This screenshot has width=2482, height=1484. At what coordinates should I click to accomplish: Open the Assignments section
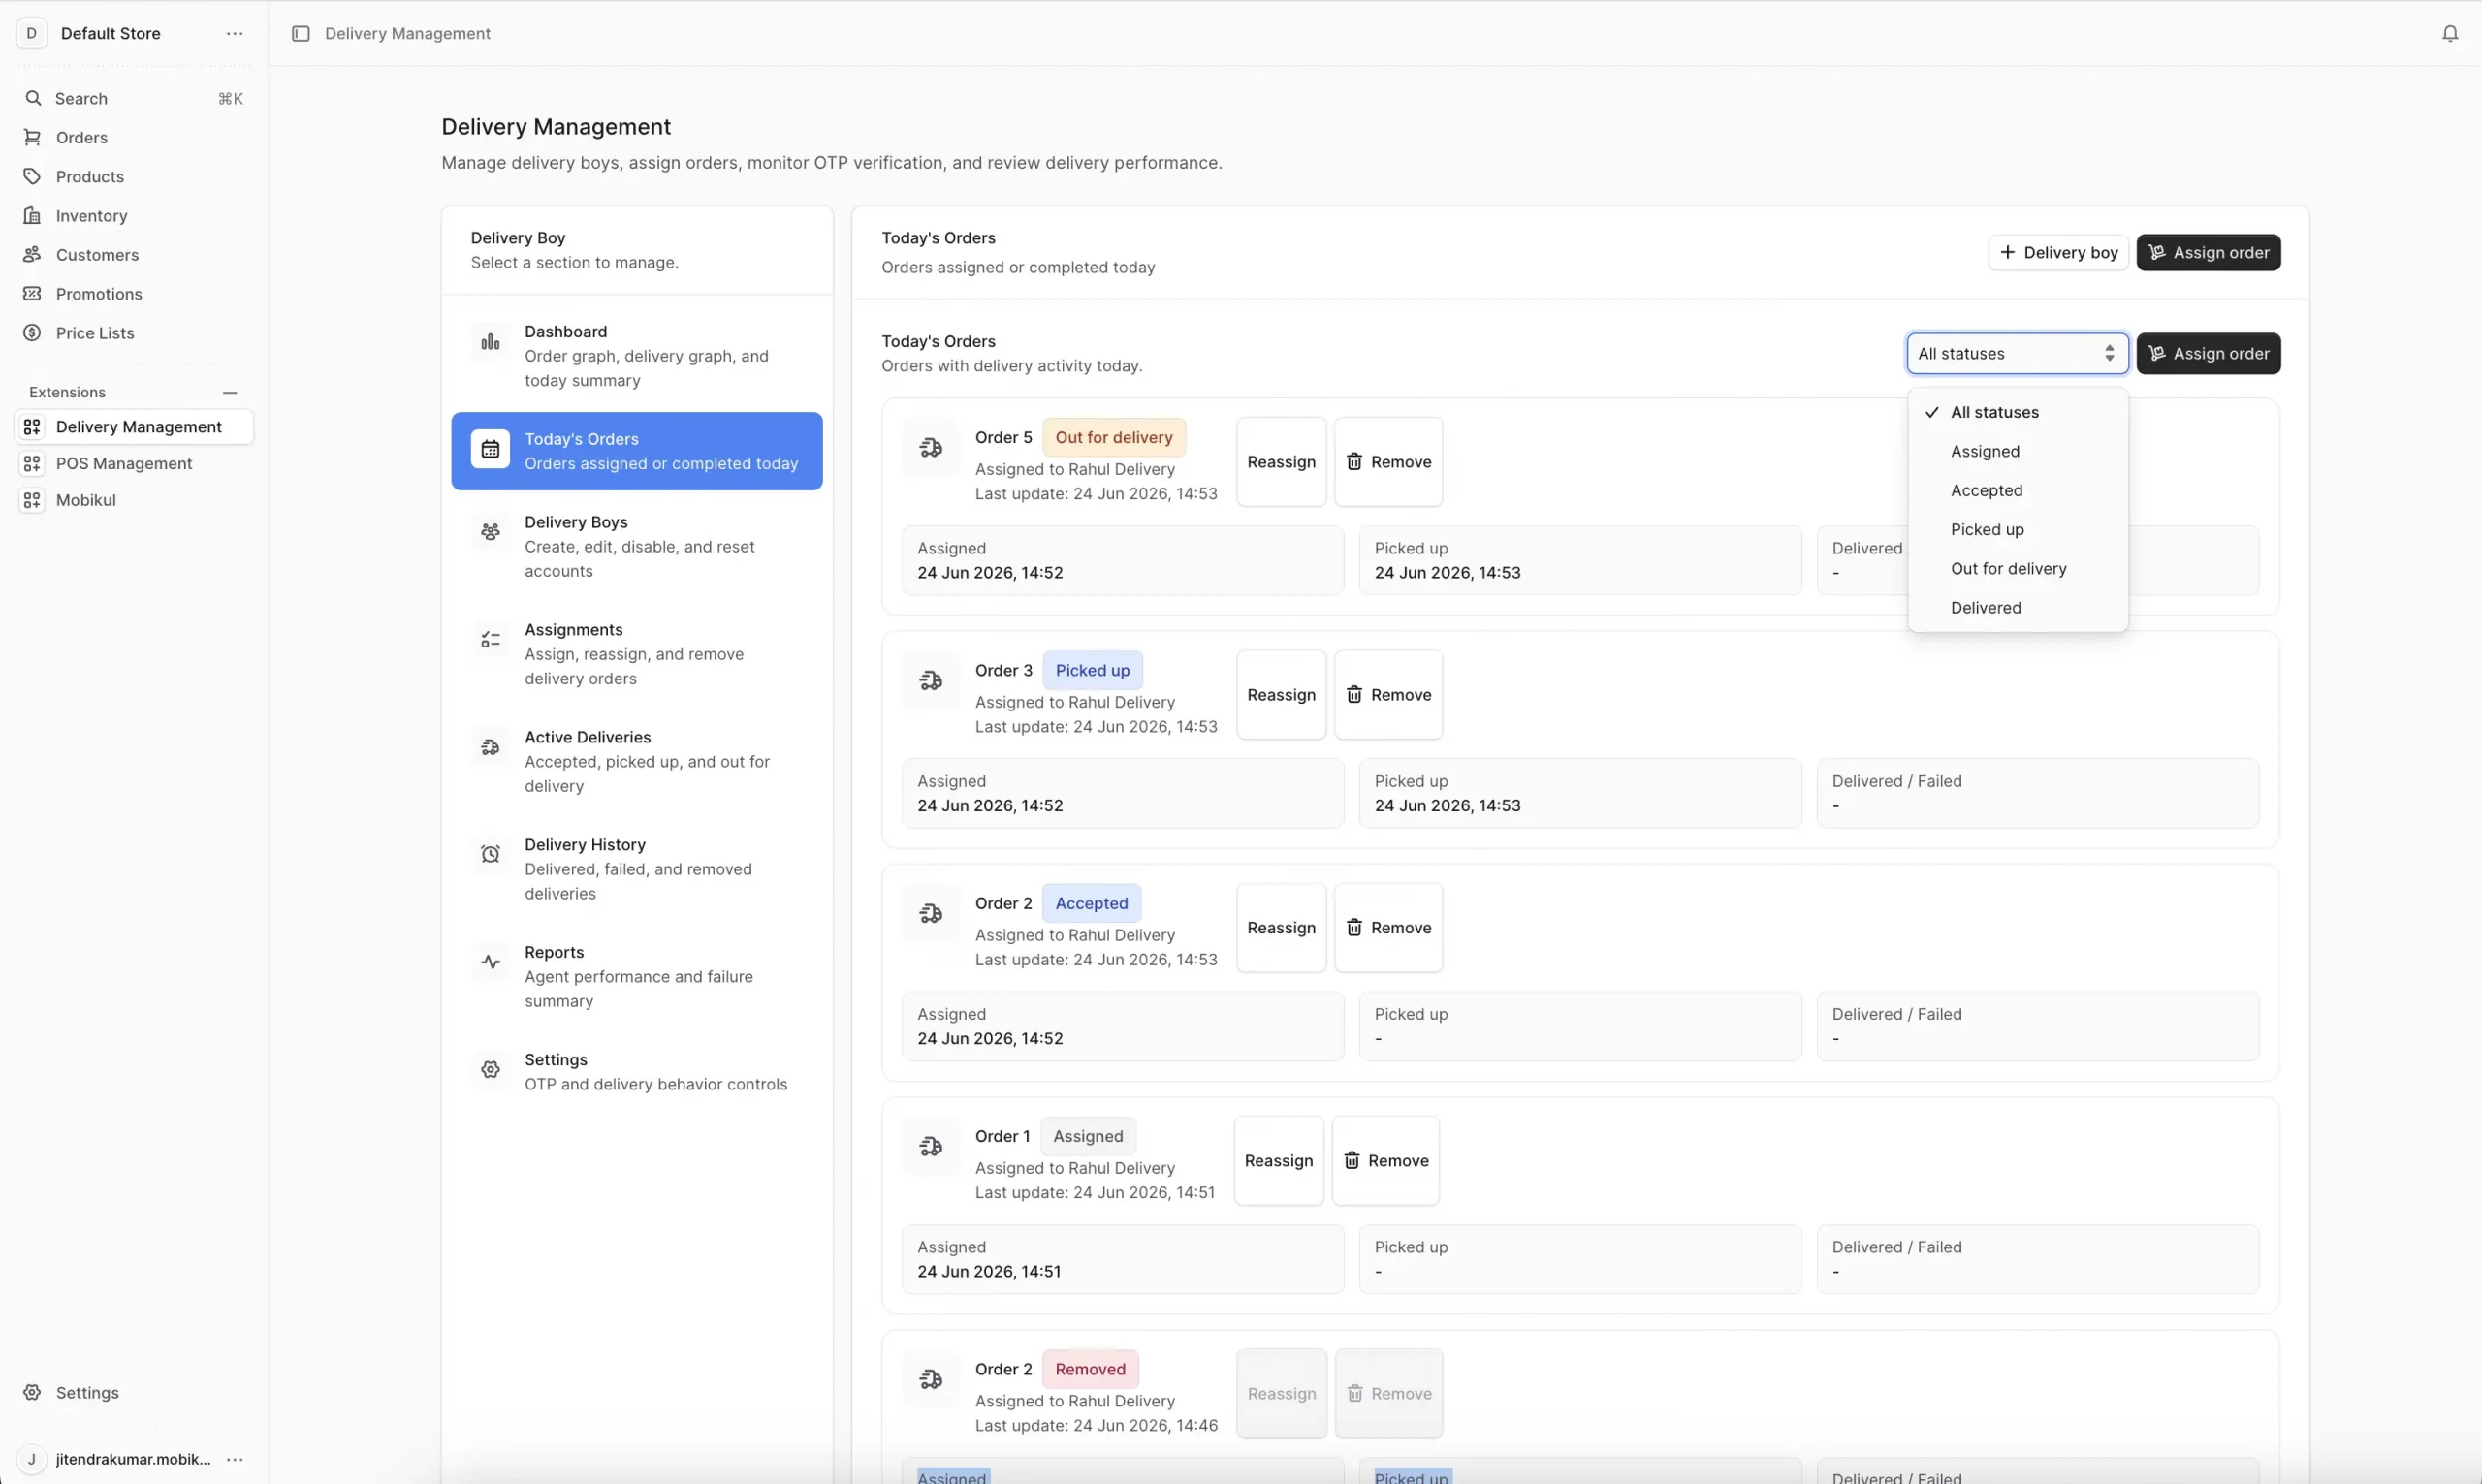[637, 654]
